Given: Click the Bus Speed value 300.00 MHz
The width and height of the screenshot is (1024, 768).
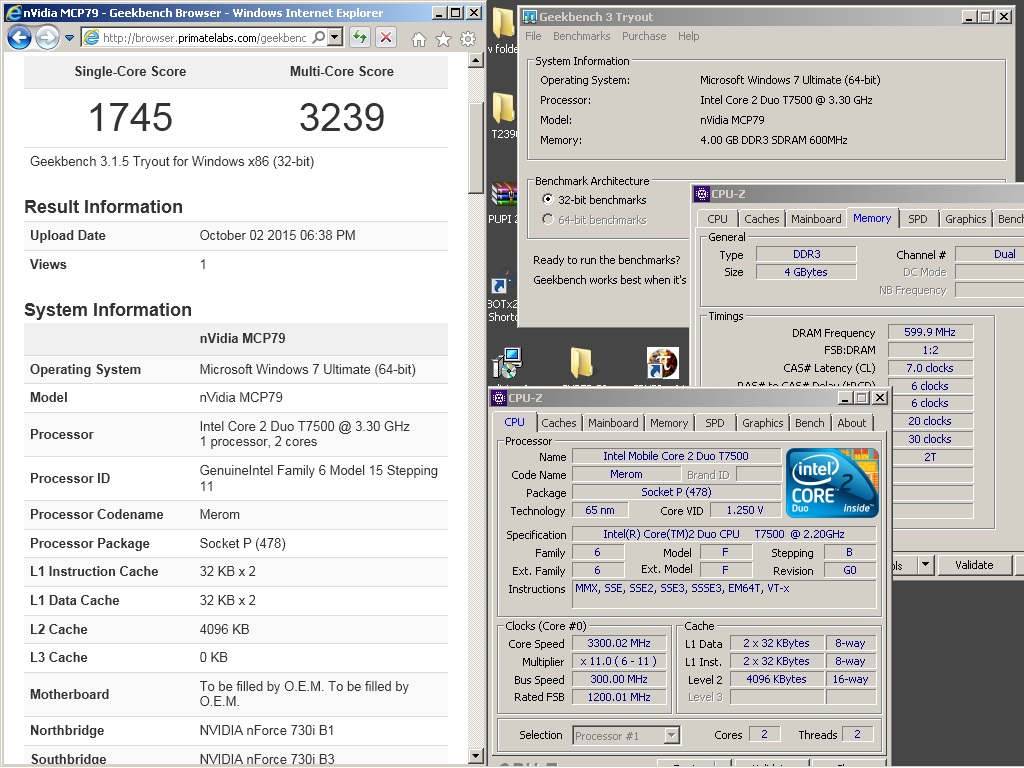Looking at the screenshot, I should [x=619, y=679].
